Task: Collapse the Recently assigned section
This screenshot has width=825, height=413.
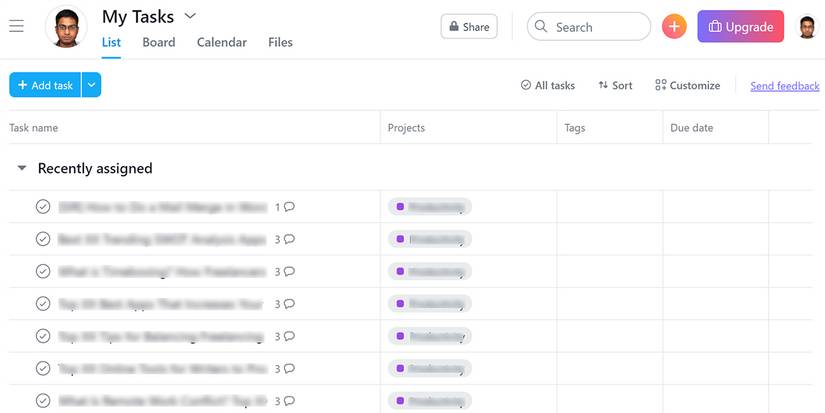Action: click(x=22, y=168)
